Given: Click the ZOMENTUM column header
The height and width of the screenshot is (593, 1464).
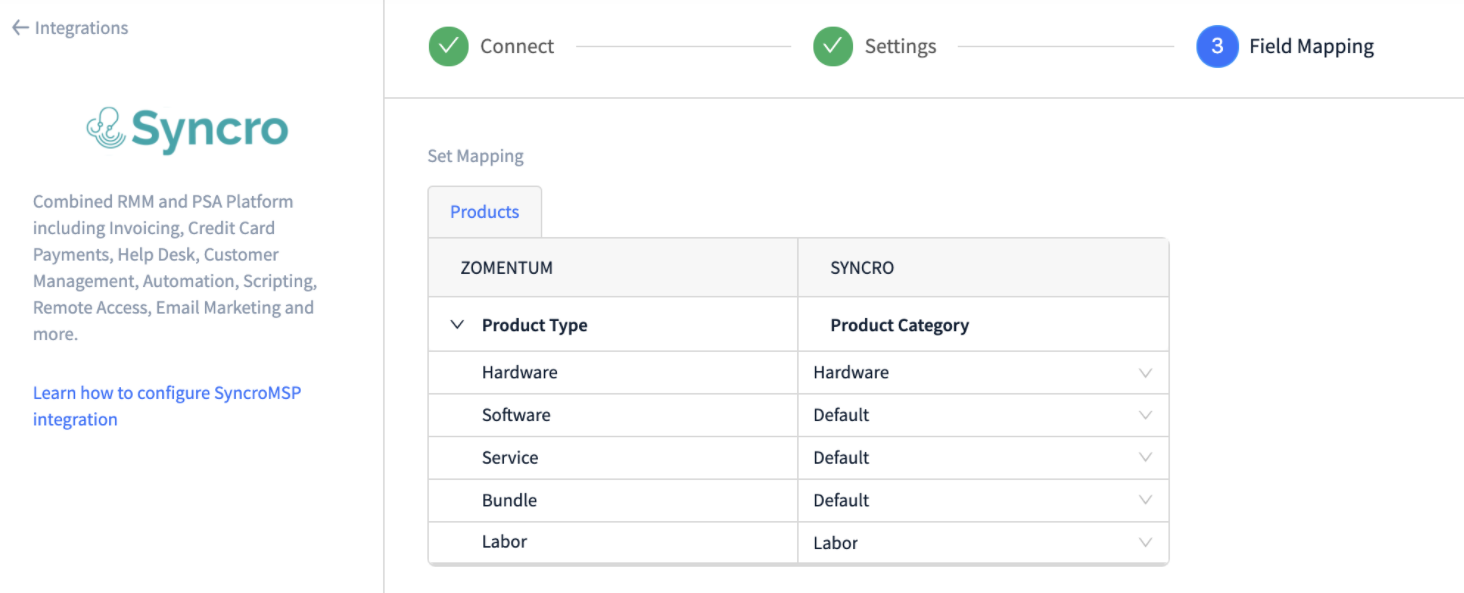Looking at the screenshot, I should (x=506, y=268).
